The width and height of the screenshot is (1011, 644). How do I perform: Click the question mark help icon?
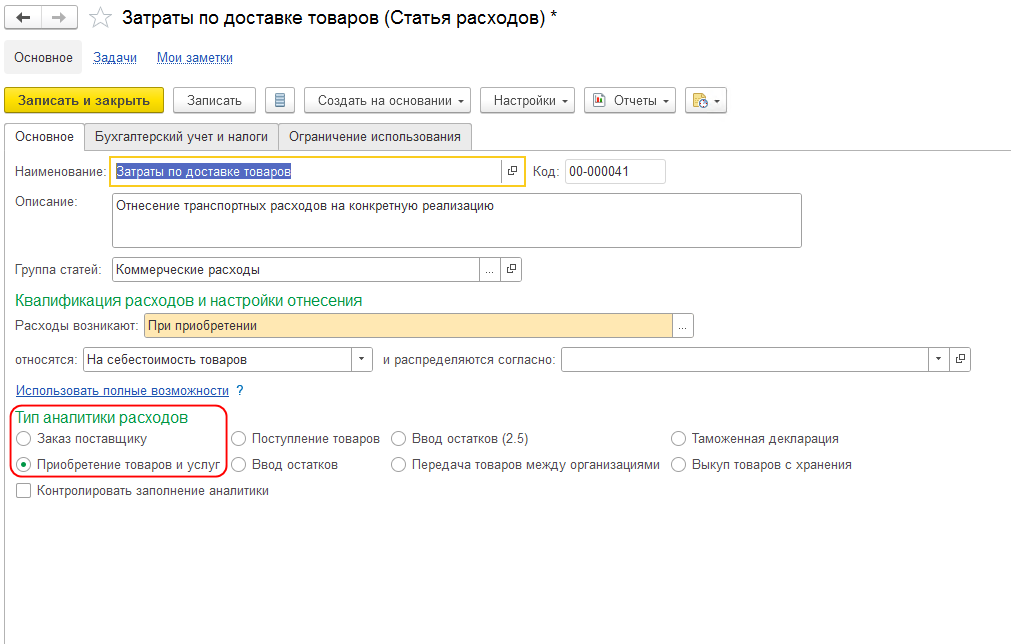click(240, 391)
